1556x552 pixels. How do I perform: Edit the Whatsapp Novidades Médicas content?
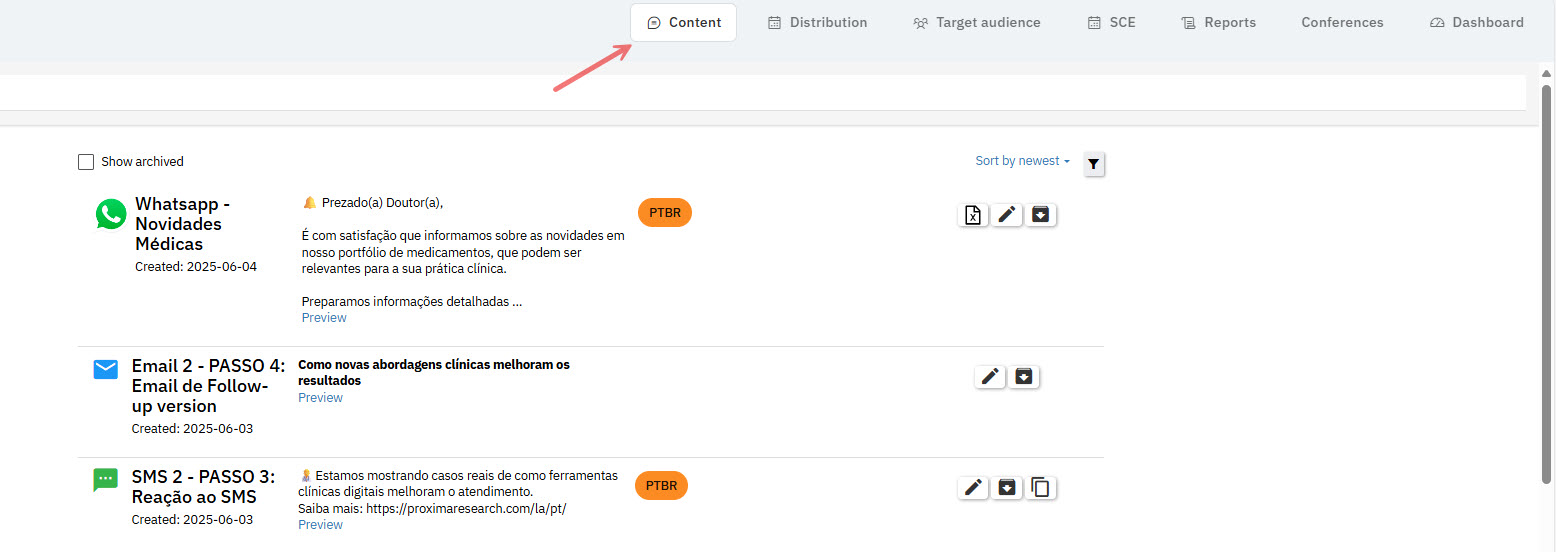(1007, 215)
